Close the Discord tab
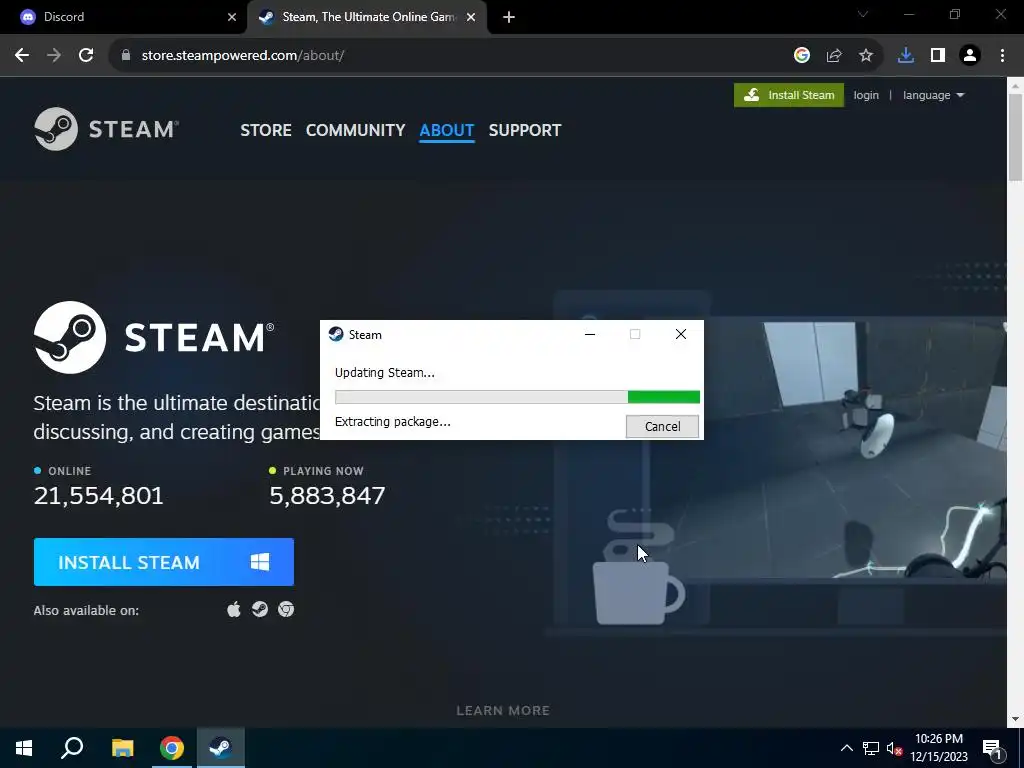This screenshot has height=768, width=1024. point(232,17)
